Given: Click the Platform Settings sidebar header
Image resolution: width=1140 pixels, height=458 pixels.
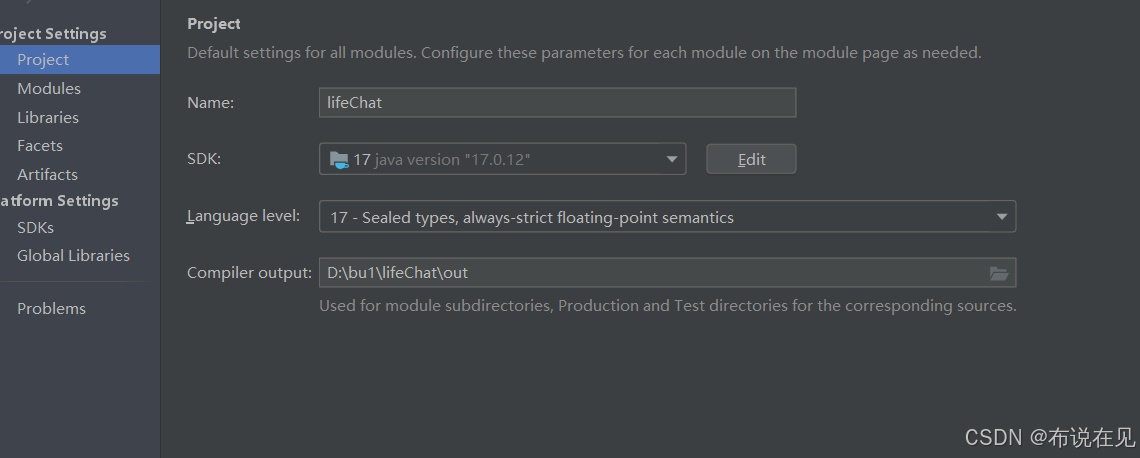Looking at the screenshot, I should point(59,201).
